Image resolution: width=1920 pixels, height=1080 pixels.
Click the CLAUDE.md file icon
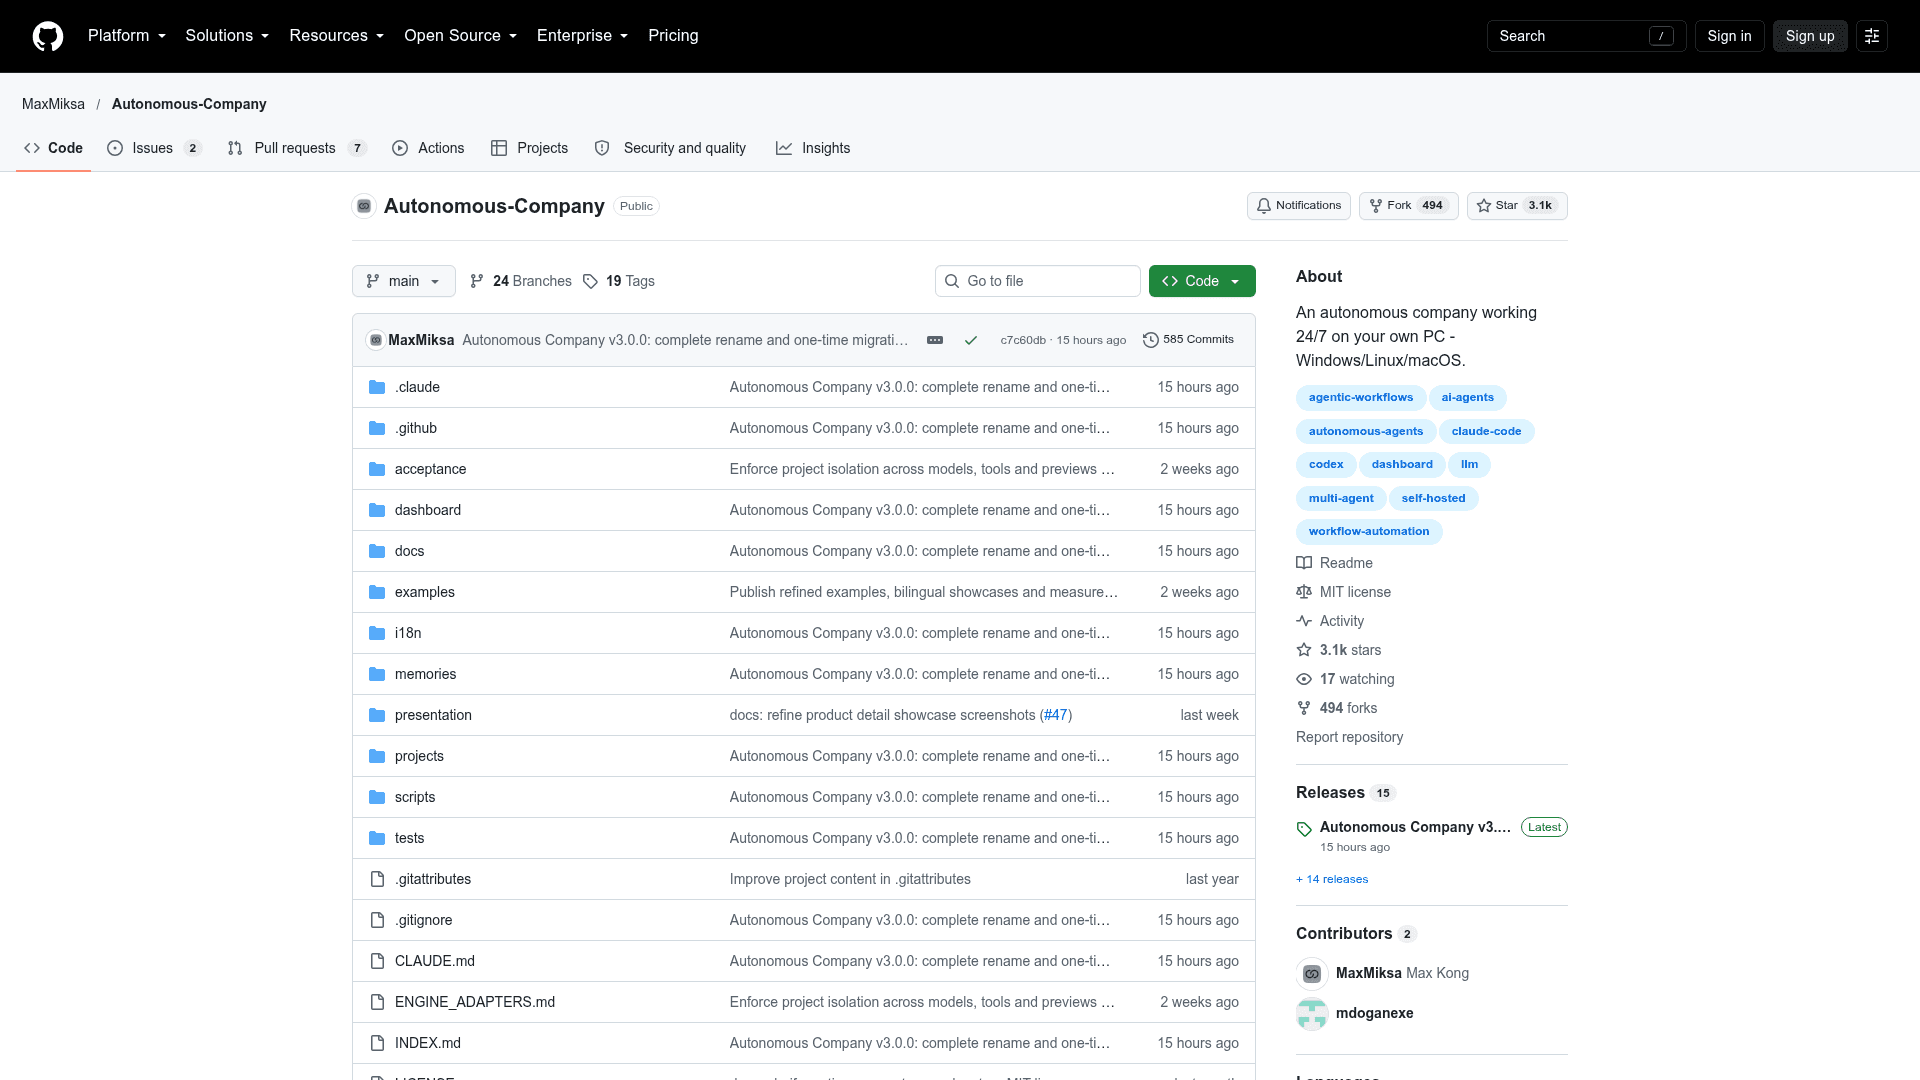coord(377,961)
